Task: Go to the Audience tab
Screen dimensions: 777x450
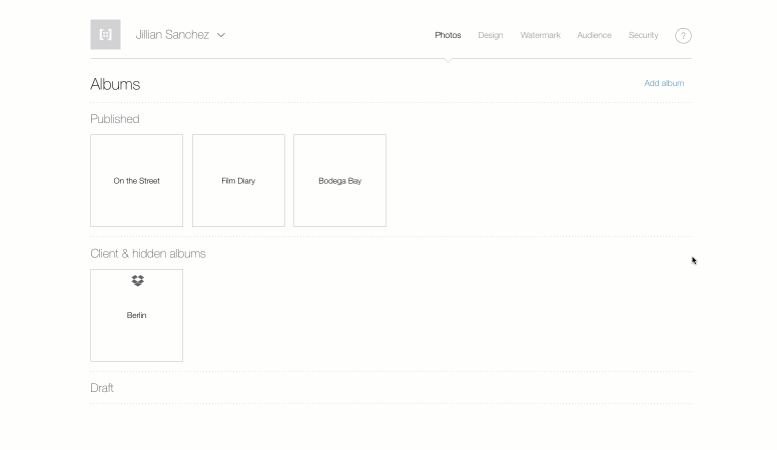Action: pyautogui.click(x=594, y=35)
